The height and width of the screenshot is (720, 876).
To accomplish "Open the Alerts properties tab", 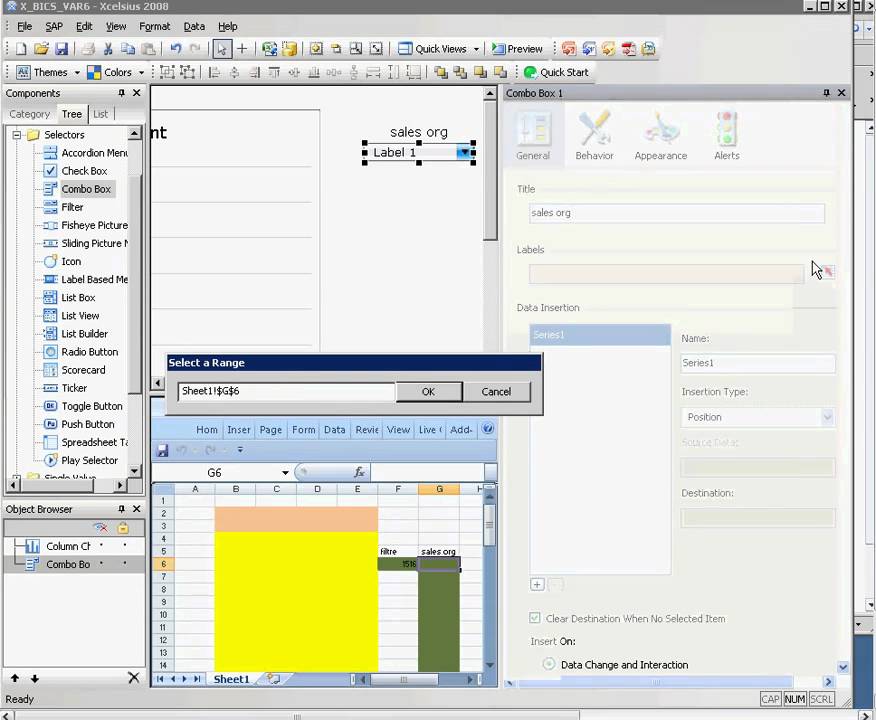I will pyautogui.click(x=726, y=136).
